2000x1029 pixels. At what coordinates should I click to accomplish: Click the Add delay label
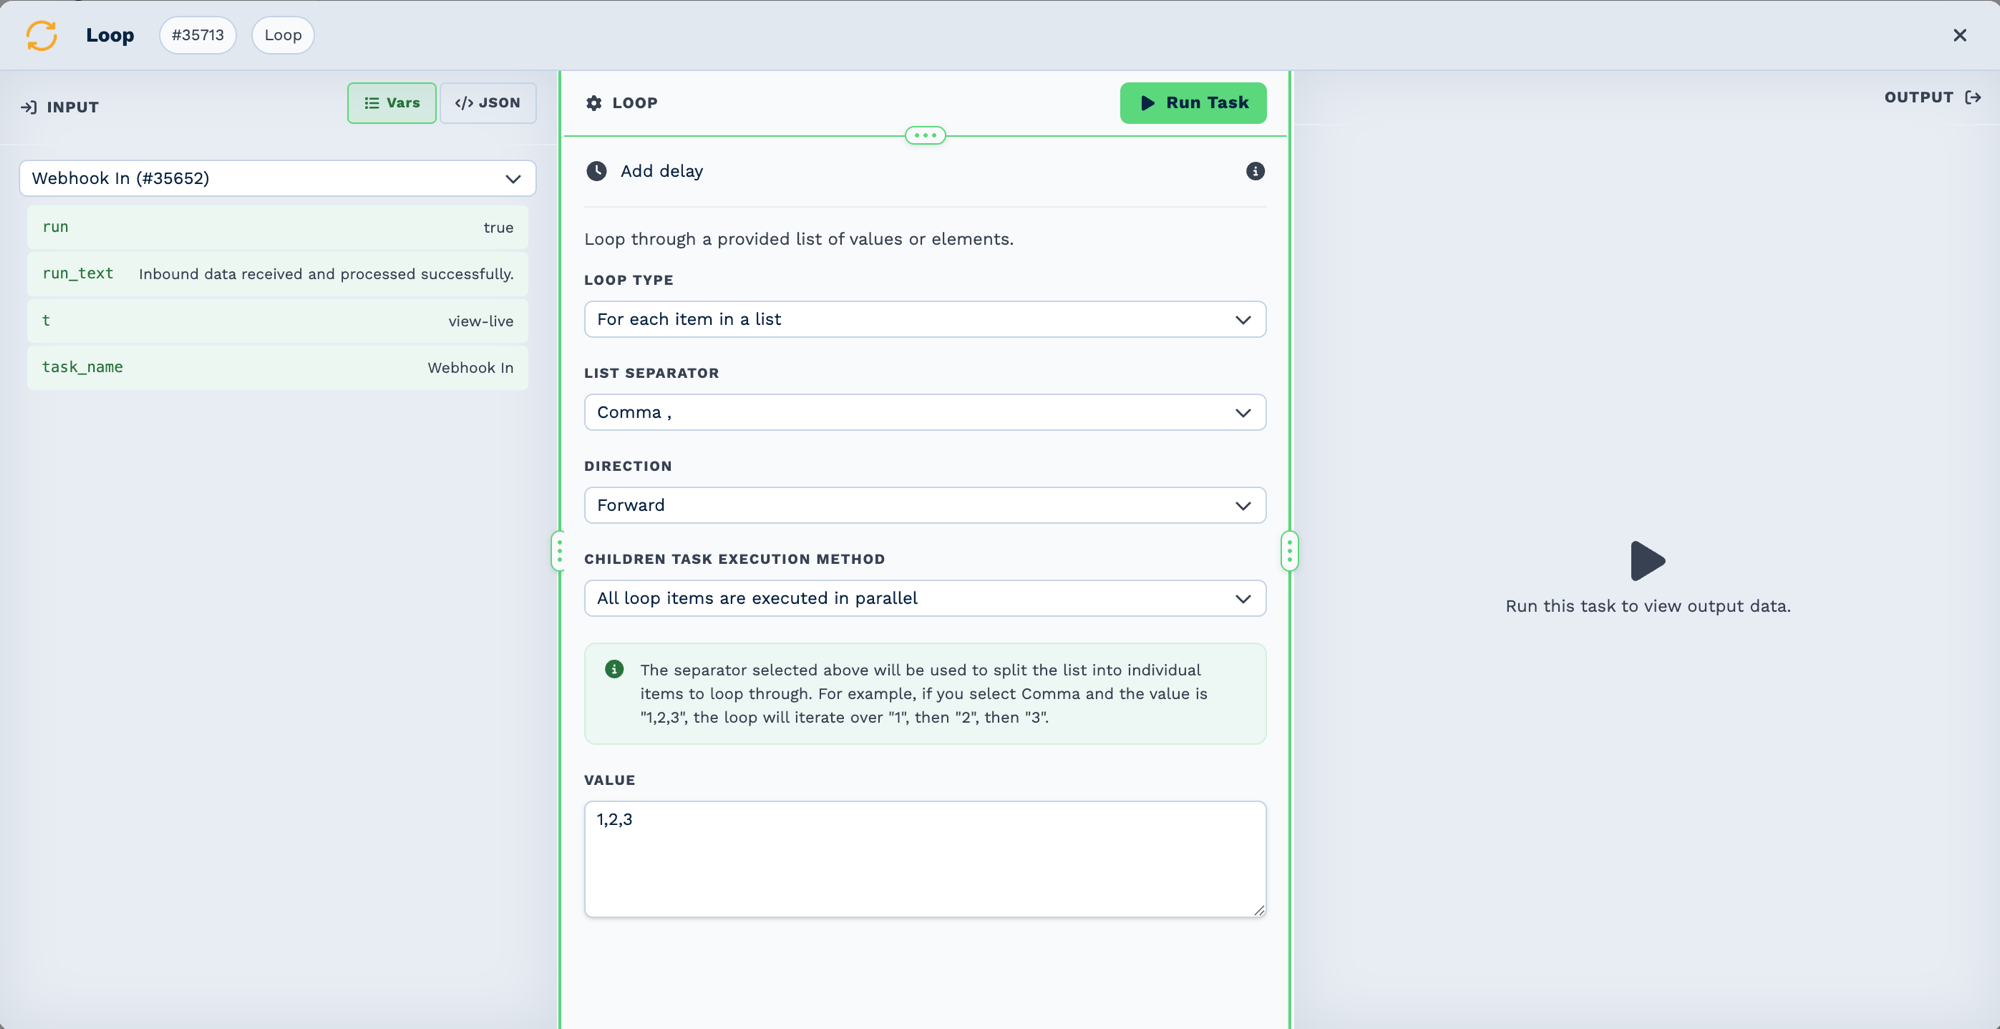662,171
